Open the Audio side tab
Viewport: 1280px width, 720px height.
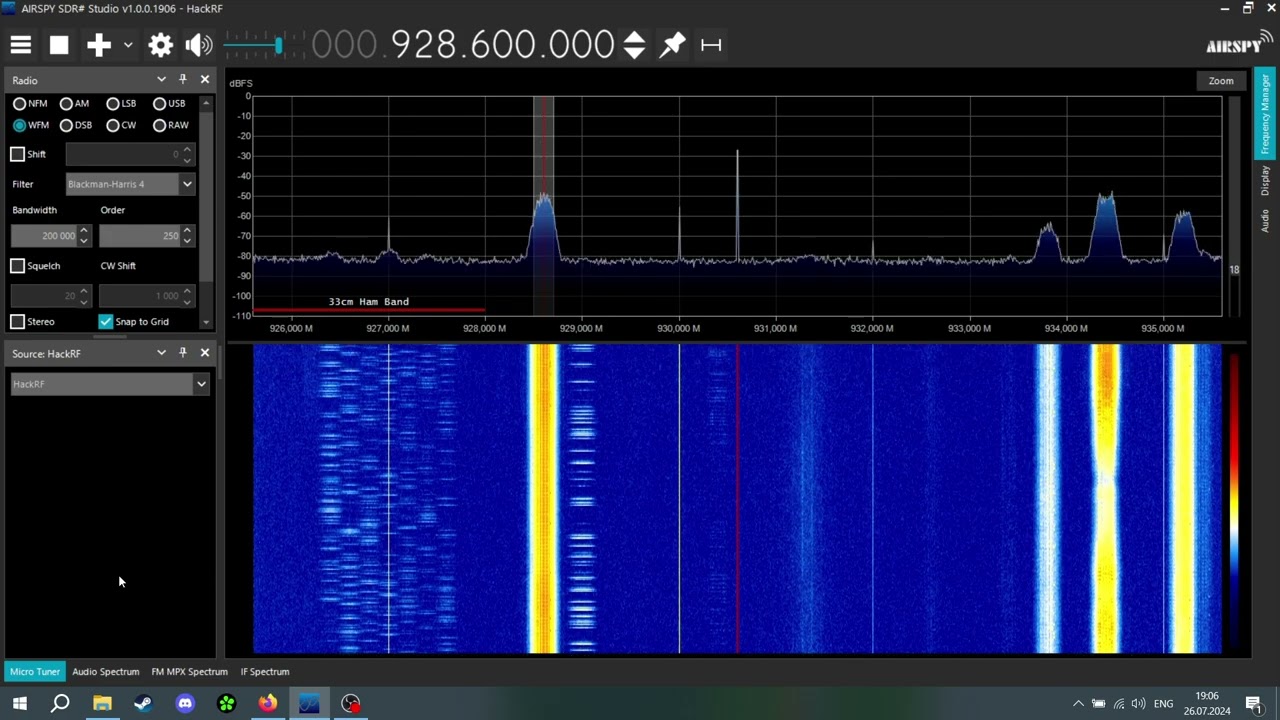pos(1265,221)
